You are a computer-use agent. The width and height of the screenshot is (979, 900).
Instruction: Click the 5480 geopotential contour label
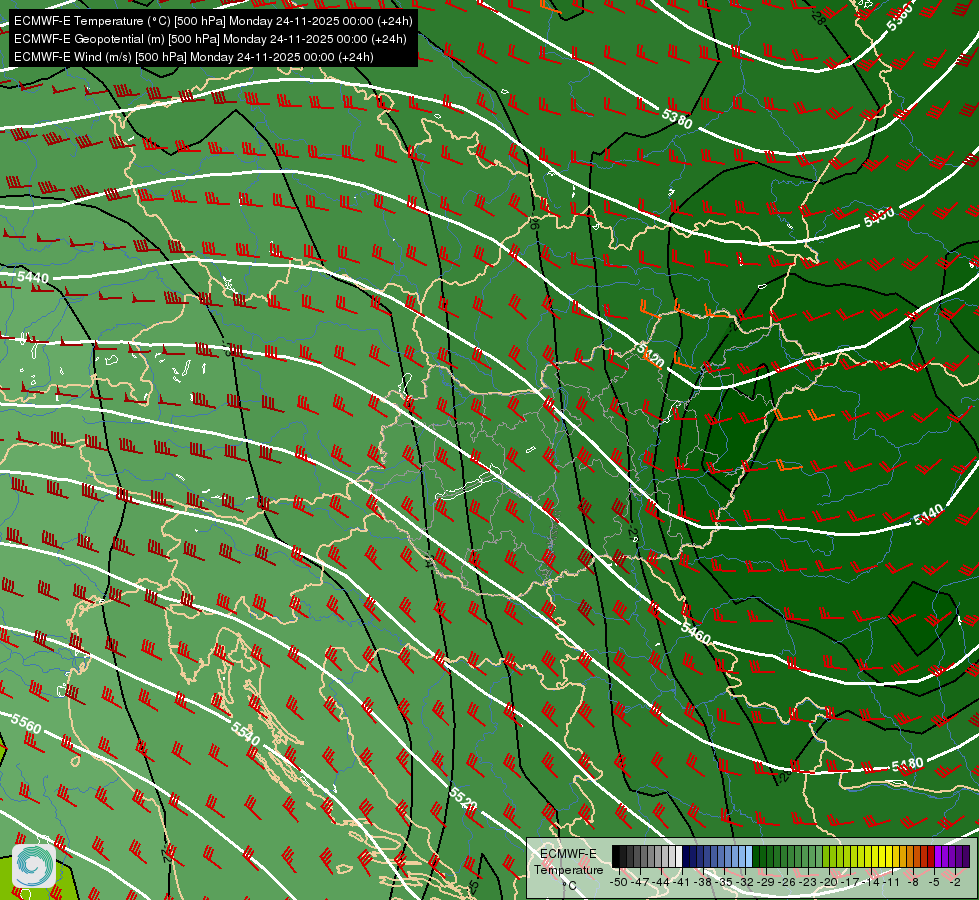click(907, 765)
